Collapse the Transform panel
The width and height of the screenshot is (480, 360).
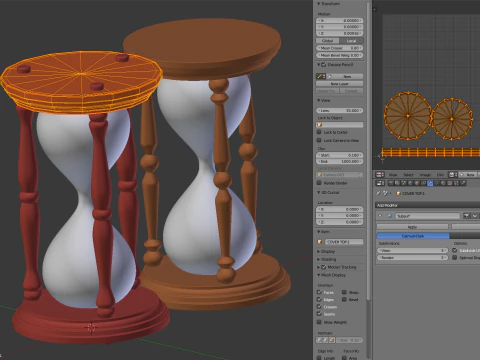click(x=319, y=4)
